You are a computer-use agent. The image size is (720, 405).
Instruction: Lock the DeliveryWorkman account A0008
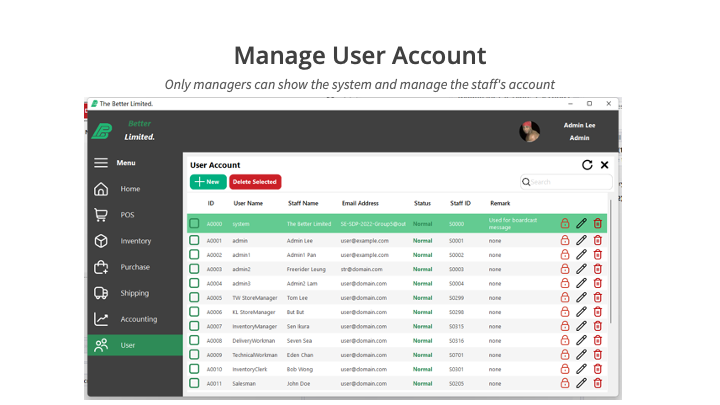click(x=565, y=340)
